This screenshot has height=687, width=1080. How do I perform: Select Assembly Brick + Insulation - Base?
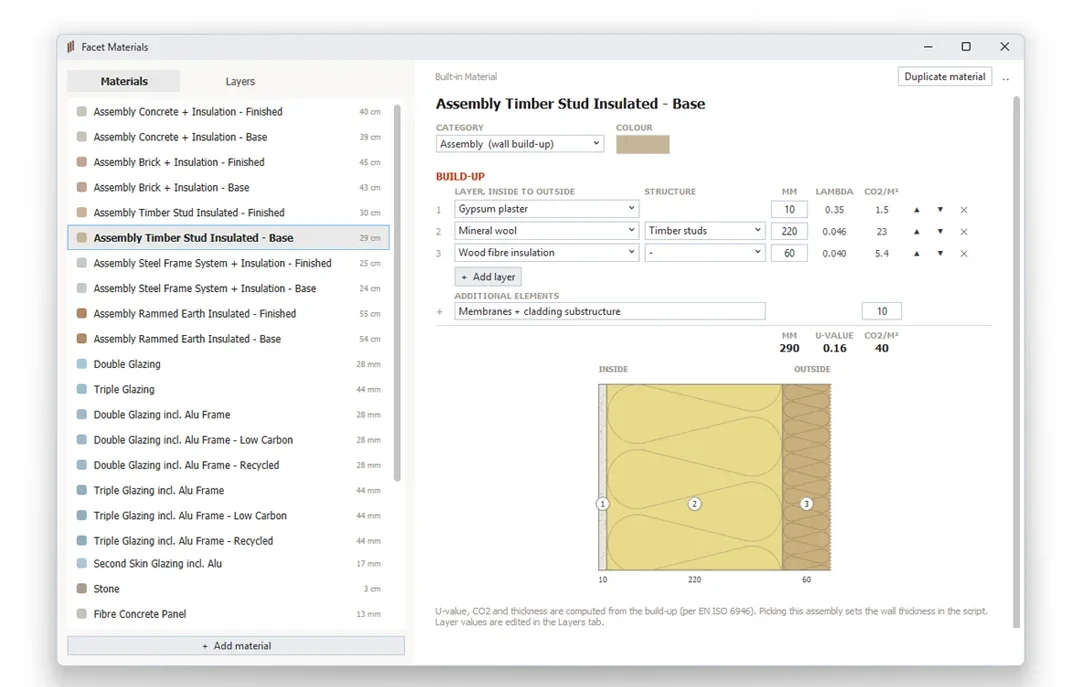pos(229,187)
